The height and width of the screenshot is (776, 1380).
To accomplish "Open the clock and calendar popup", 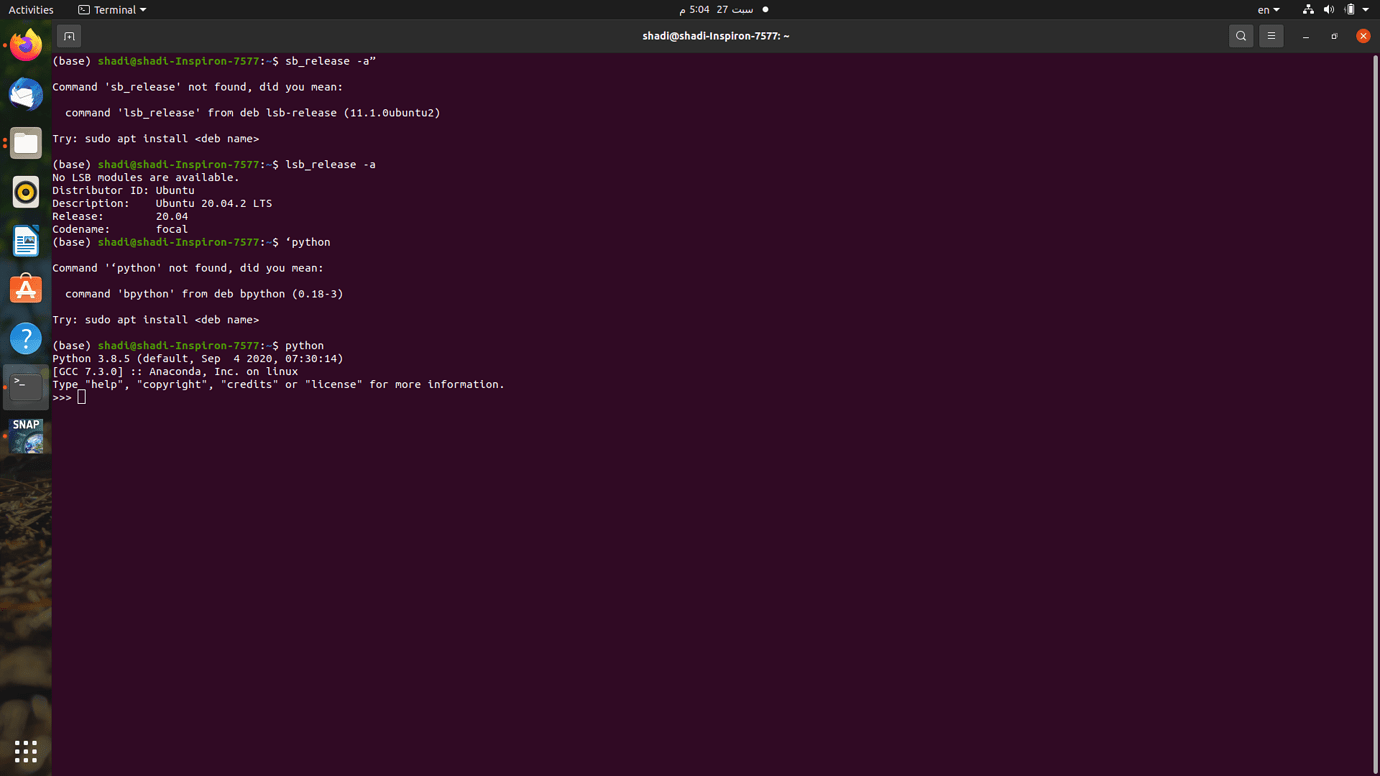I will [x=716, y=9].
